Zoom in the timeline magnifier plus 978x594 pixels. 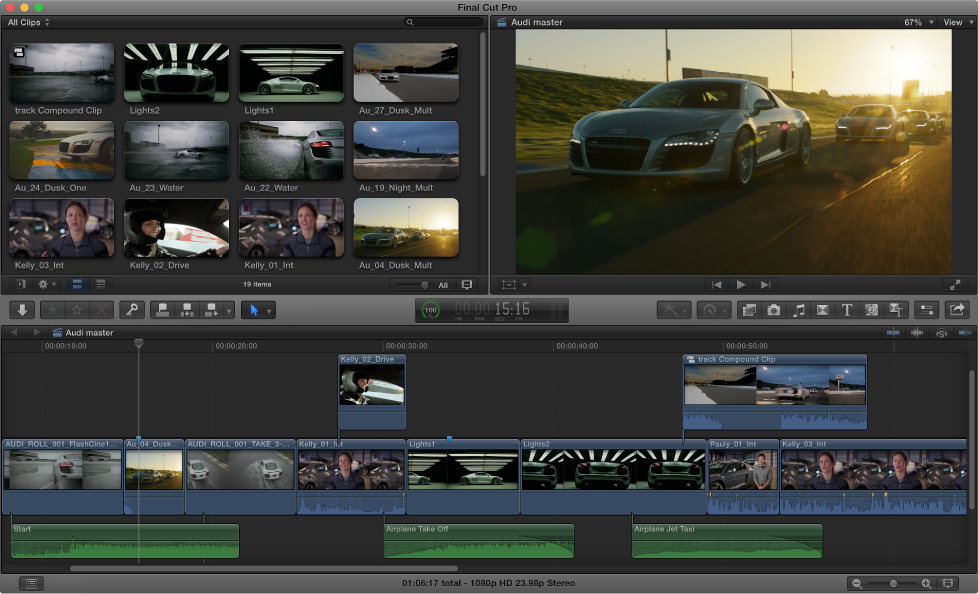point(926,583)
